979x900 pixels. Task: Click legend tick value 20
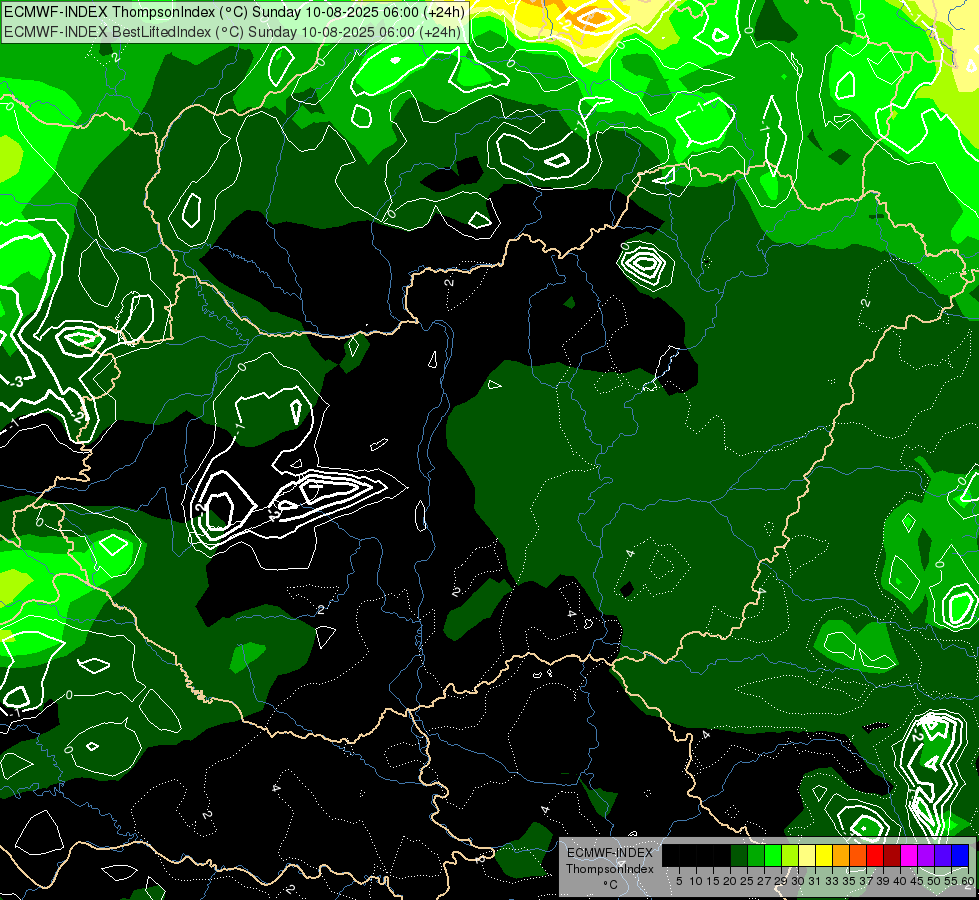731,881
